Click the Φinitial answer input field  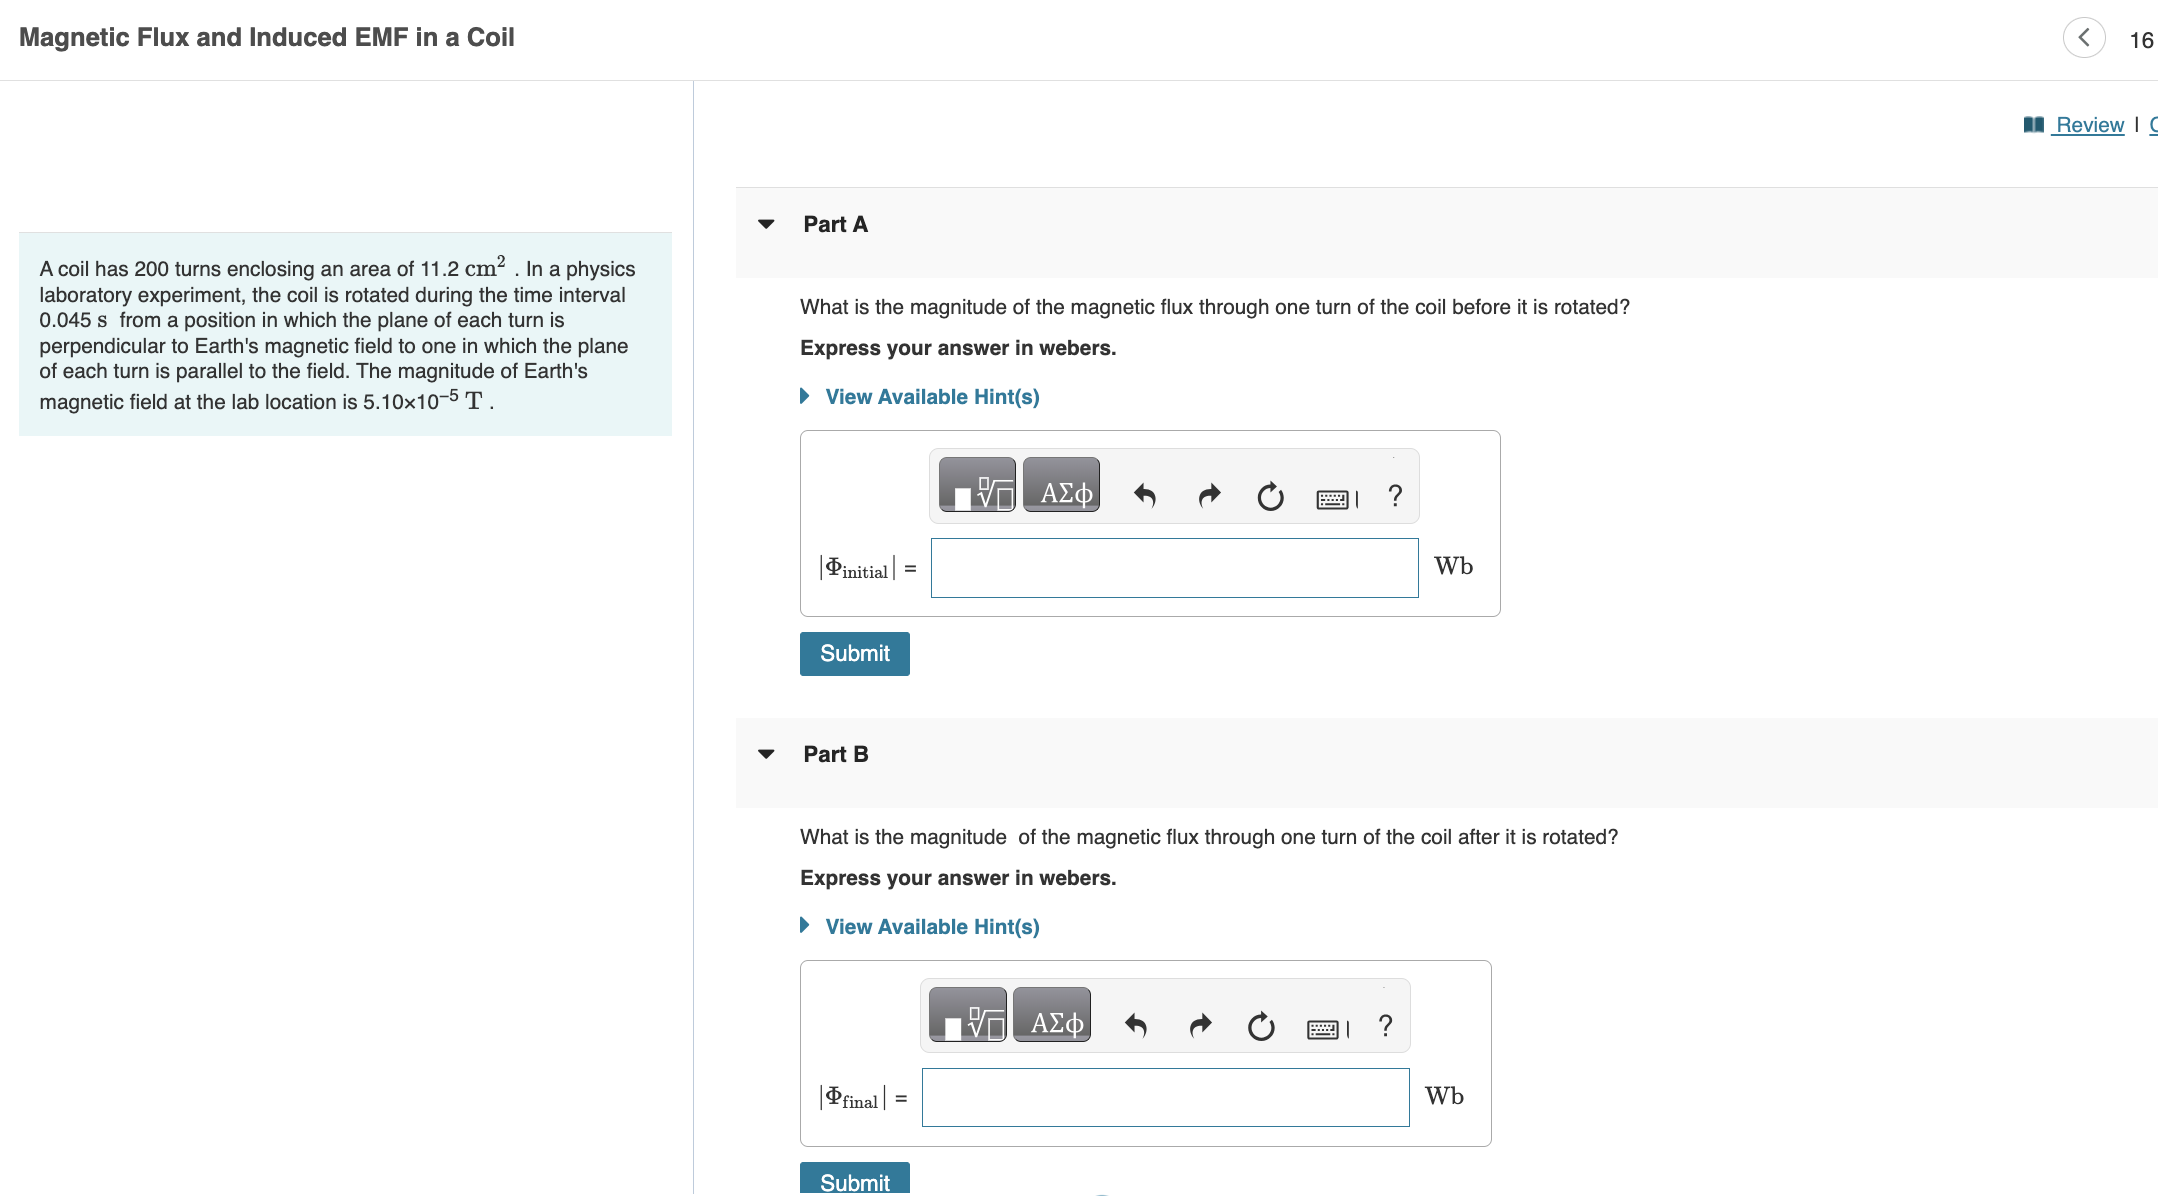pos(1175,568)
